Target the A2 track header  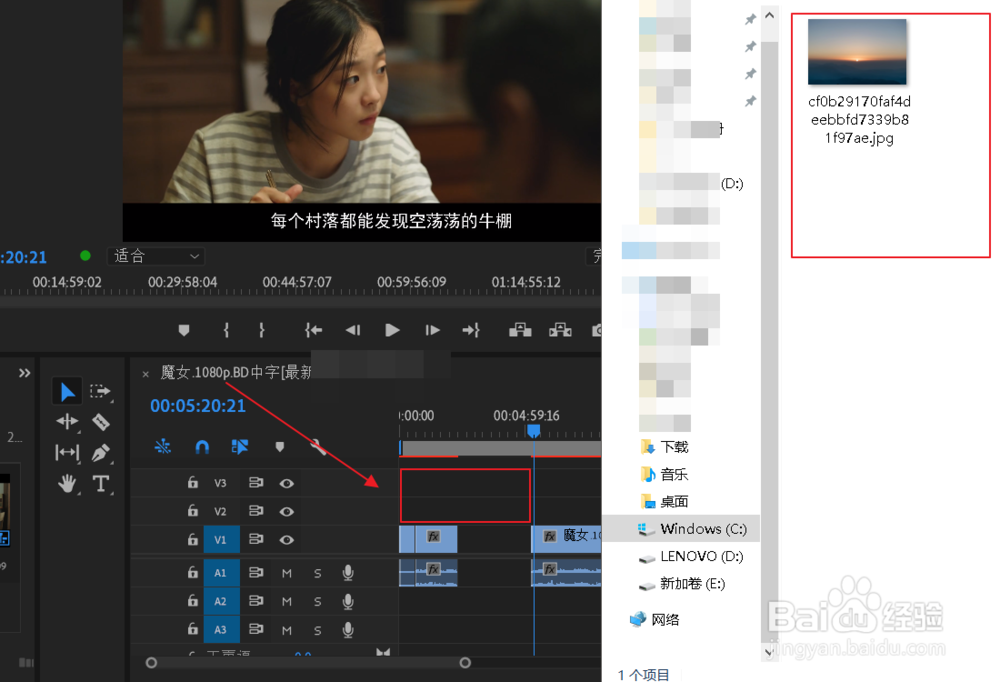[221, 601]
